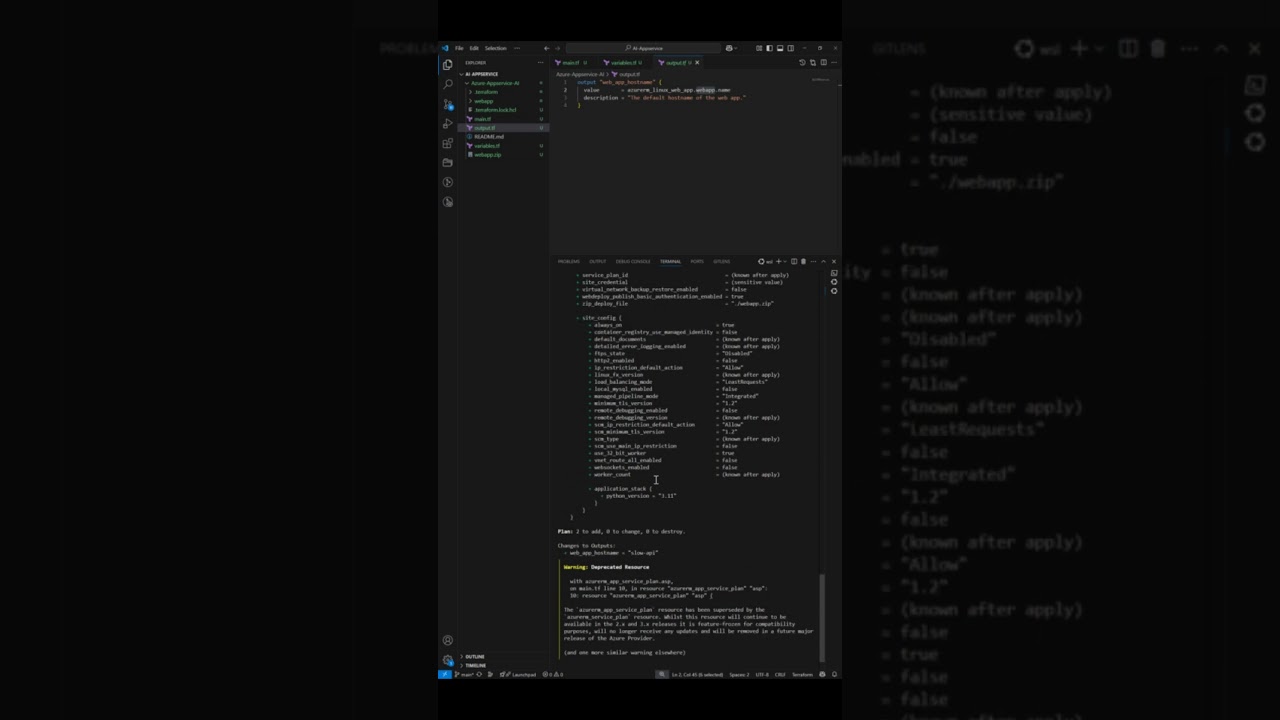This screenshot has height=720, width=1280.
Task: Close the terminal panel
Action: (x=834, y=261)
